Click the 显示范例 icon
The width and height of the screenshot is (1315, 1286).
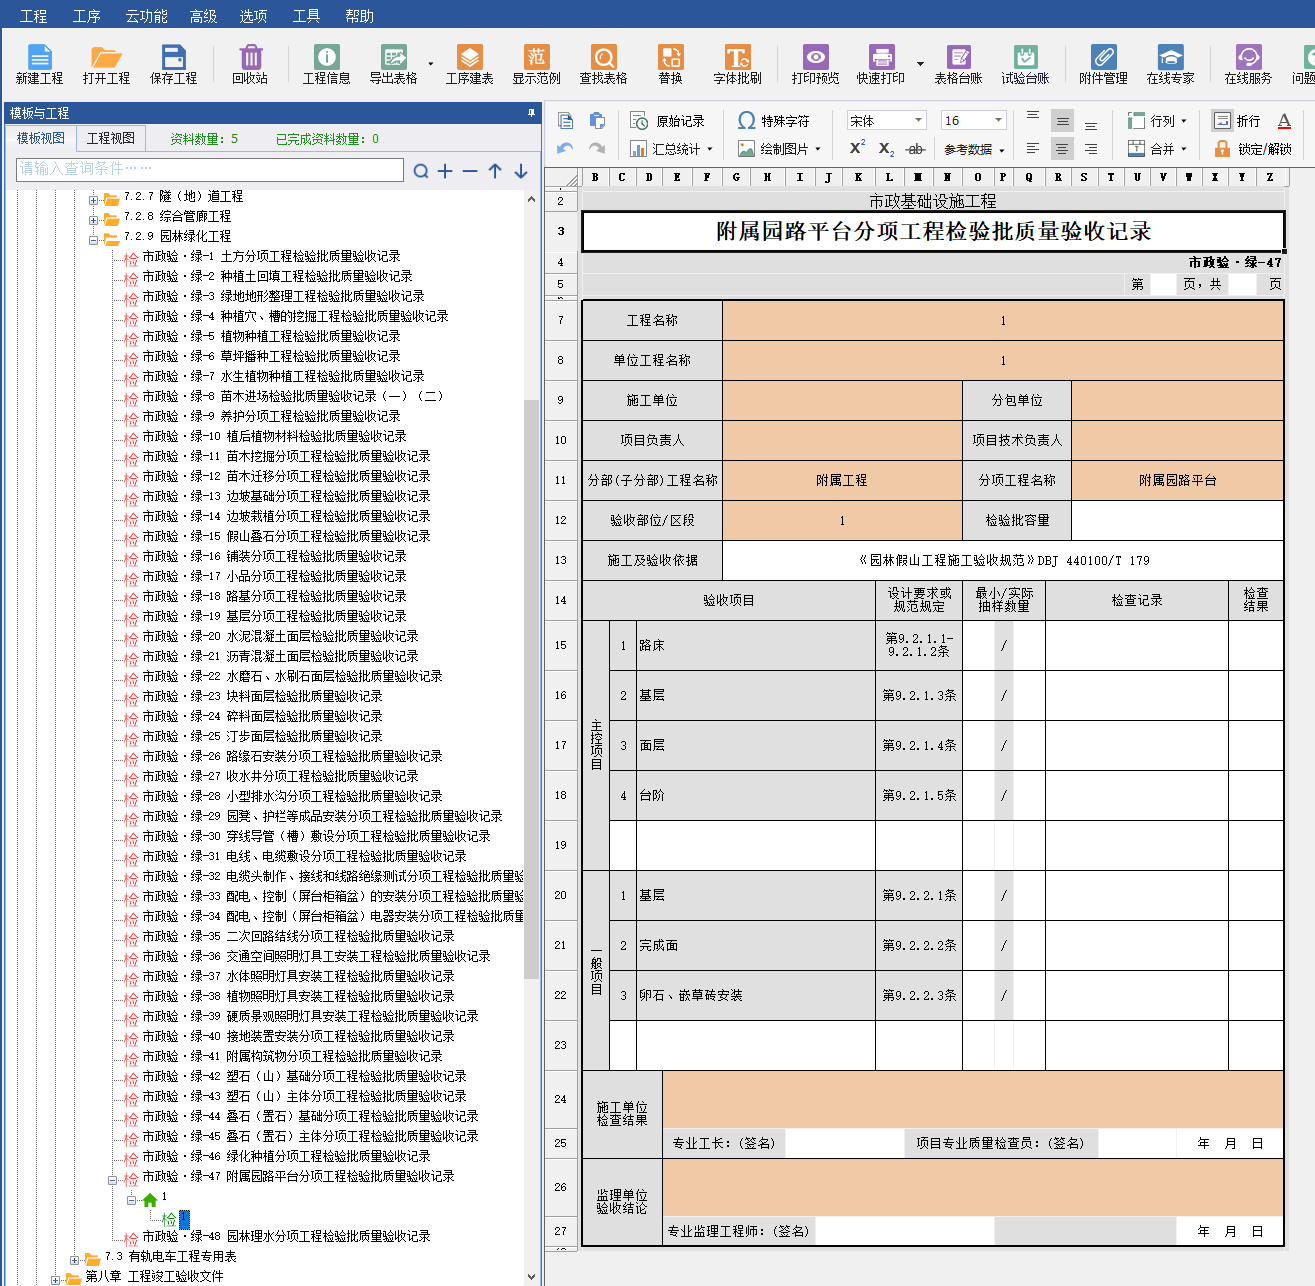[x=536, y=64]
